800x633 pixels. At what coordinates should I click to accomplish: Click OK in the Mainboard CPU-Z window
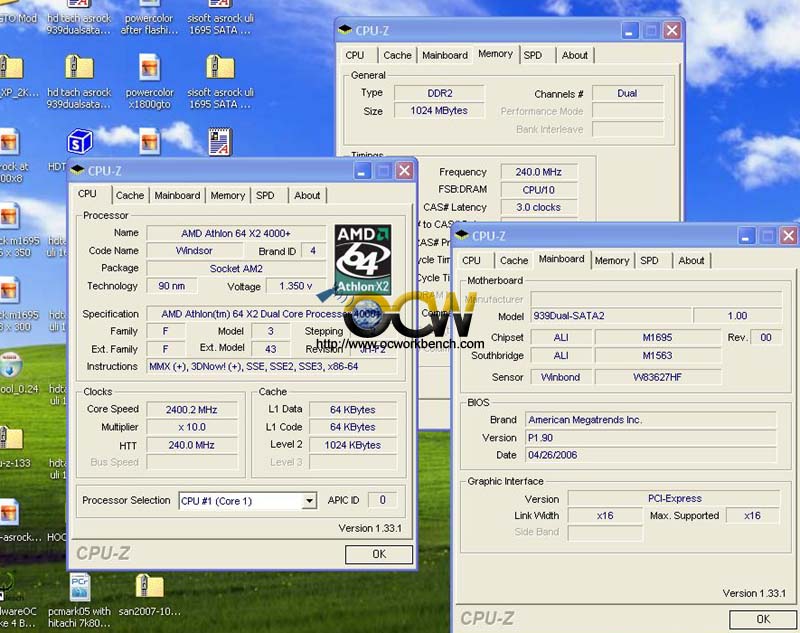[763, 619]
